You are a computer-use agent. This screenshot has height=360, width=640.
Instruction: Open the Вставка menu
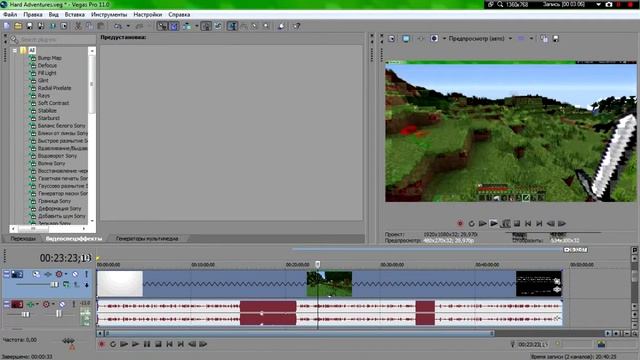click(x=75, y=14)
